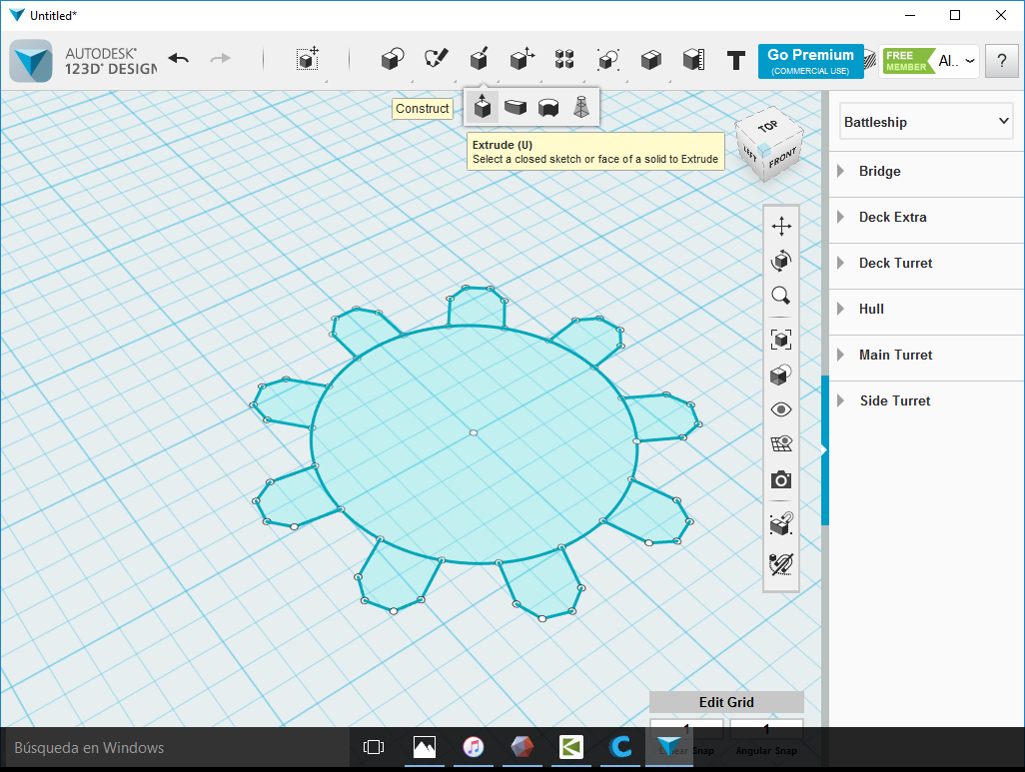Redo the previous action
Viewport: 1025px width, 772px height.
(x=220, y=59)
